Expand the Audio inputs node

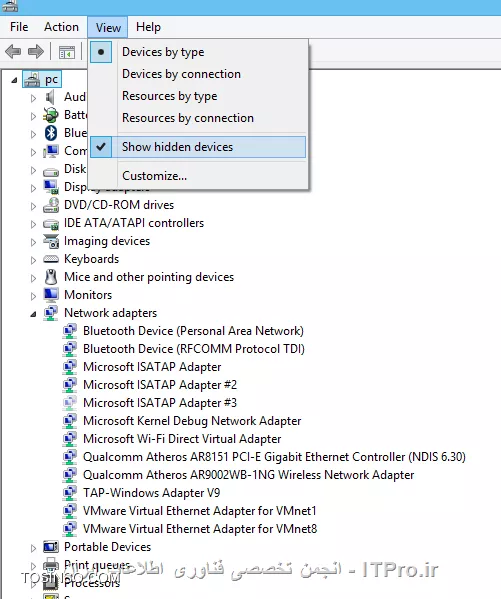(x=33, y=99)
